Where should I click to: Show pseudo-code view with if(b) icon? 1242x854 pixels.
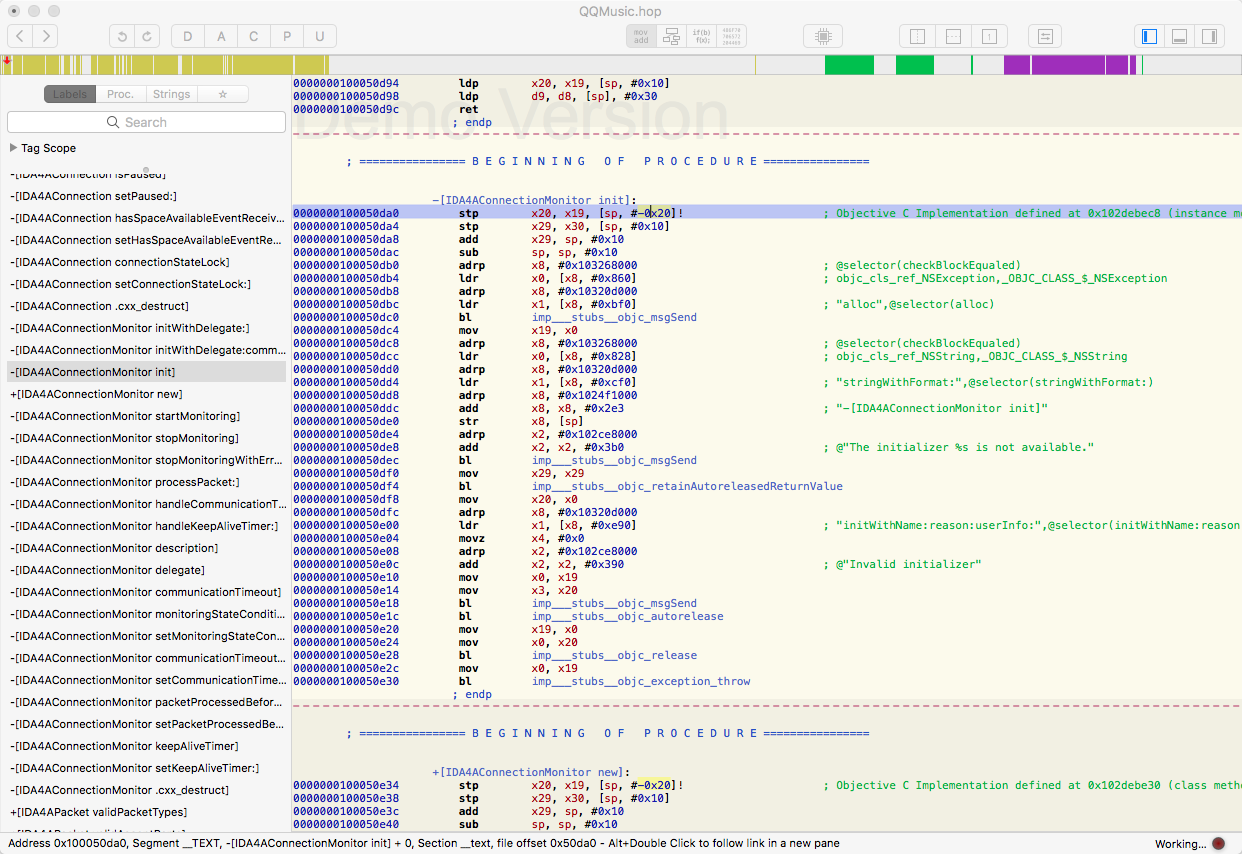click(x=701, y=37)
